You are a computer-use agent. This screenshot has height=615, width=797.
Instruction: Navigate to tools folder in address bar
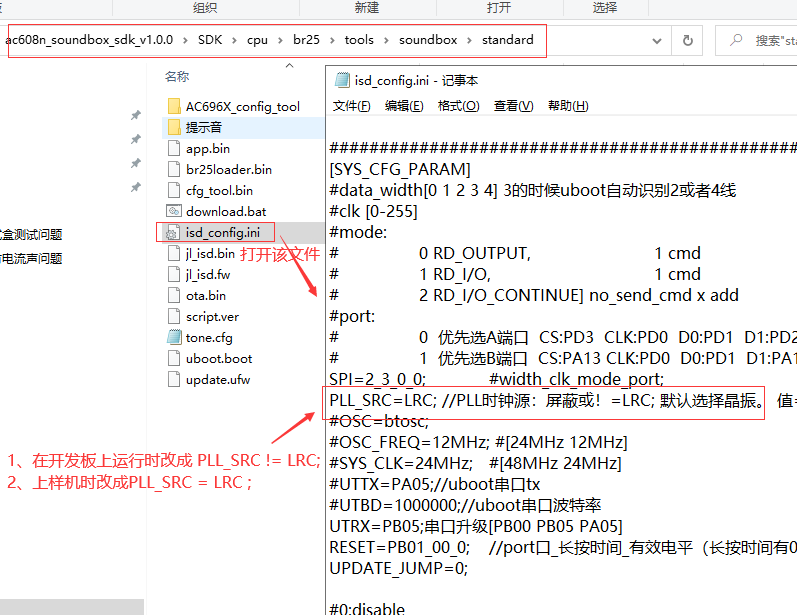(x=359, y=40)
